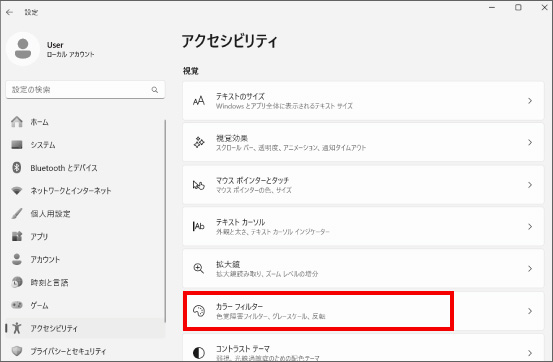Screen dimensions: 553x362
Task: Click the カラー フィルター palette icon
Action: [x=199, y=311]
